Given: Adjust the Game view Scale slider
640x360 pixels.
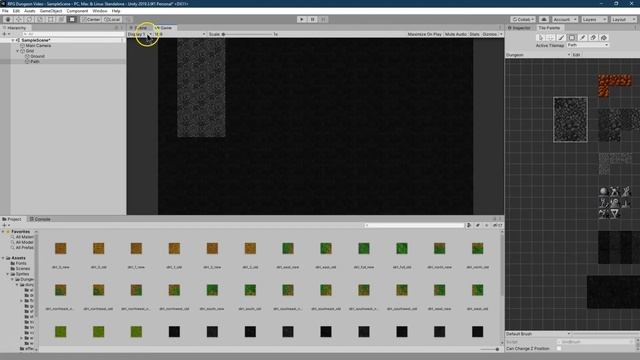Looking at the screenshot, I should [248, 34].
